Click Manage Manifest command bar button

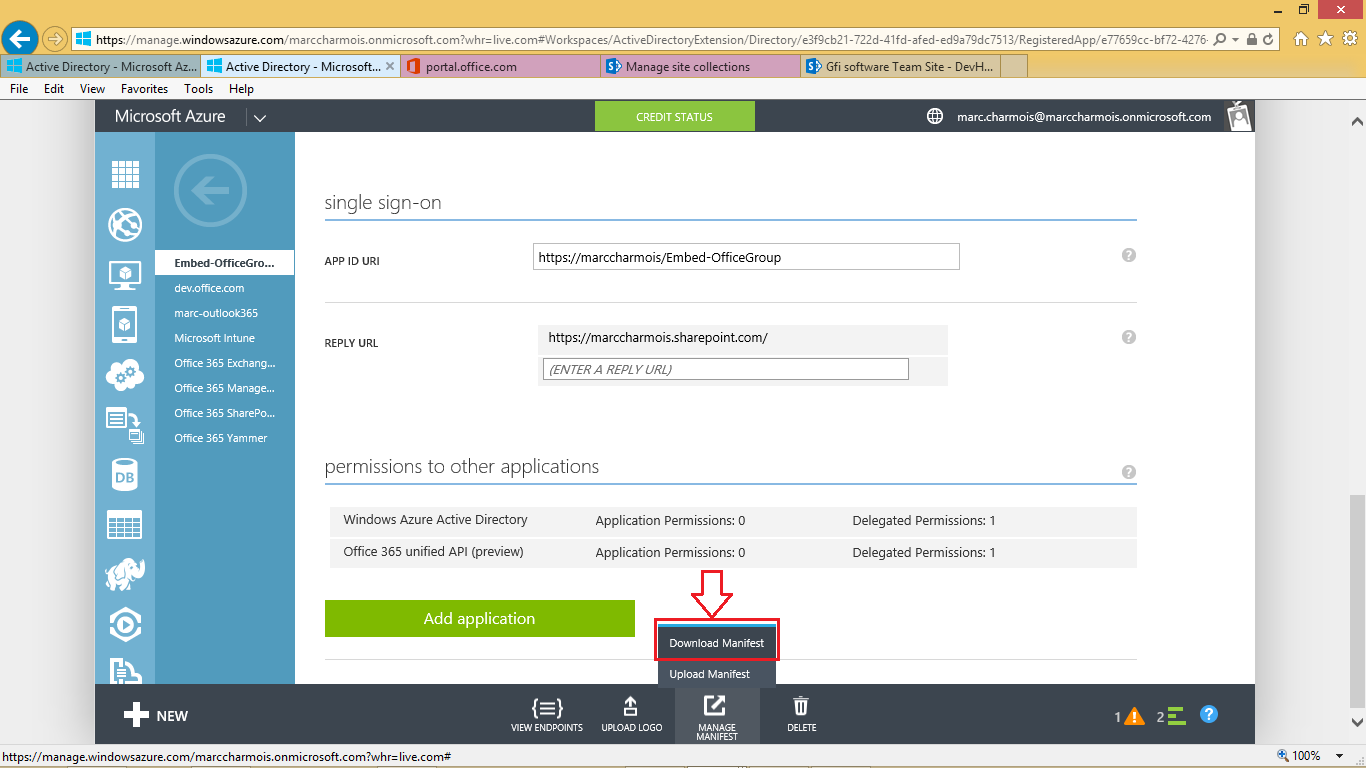[717, 717]
